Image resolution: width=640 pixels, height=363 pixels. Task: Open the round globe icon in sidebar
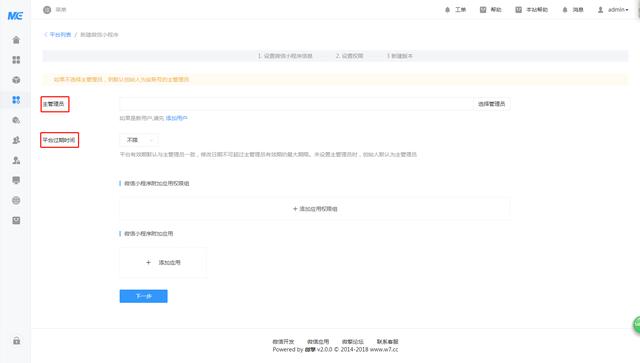(16, 200)
